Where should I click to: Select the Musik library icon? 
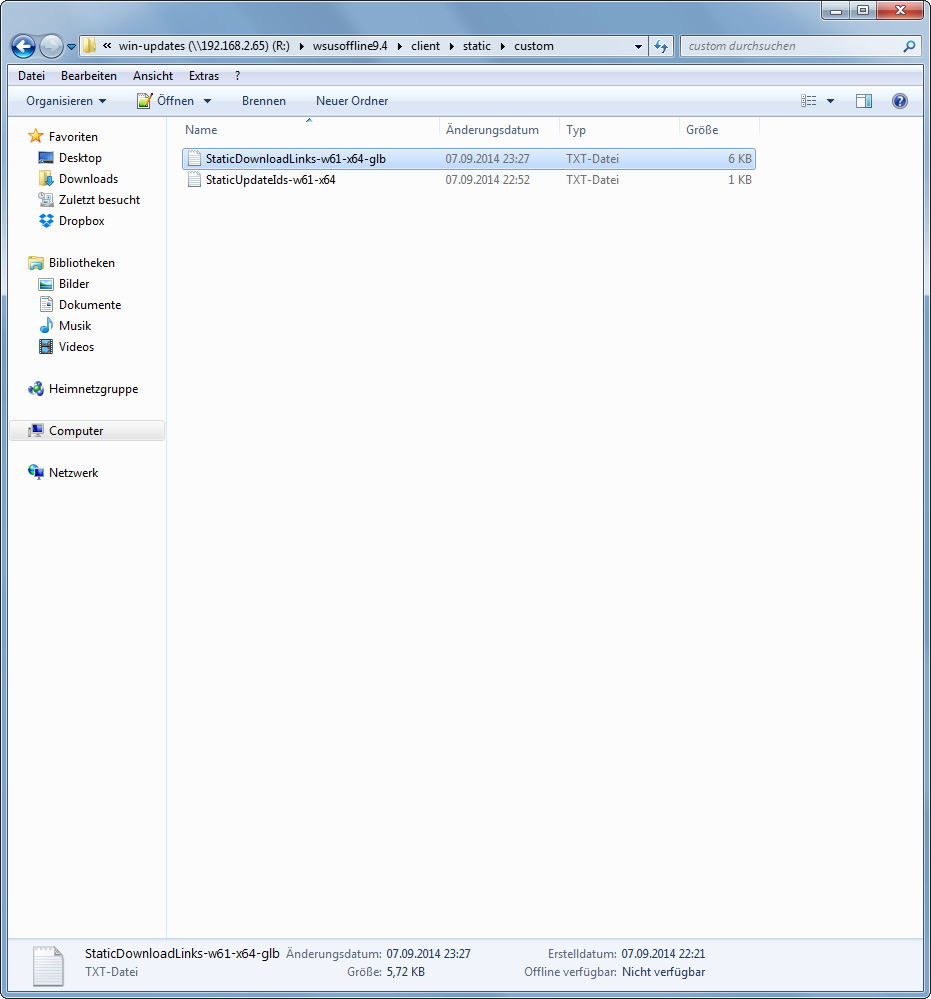coord(46,326)
